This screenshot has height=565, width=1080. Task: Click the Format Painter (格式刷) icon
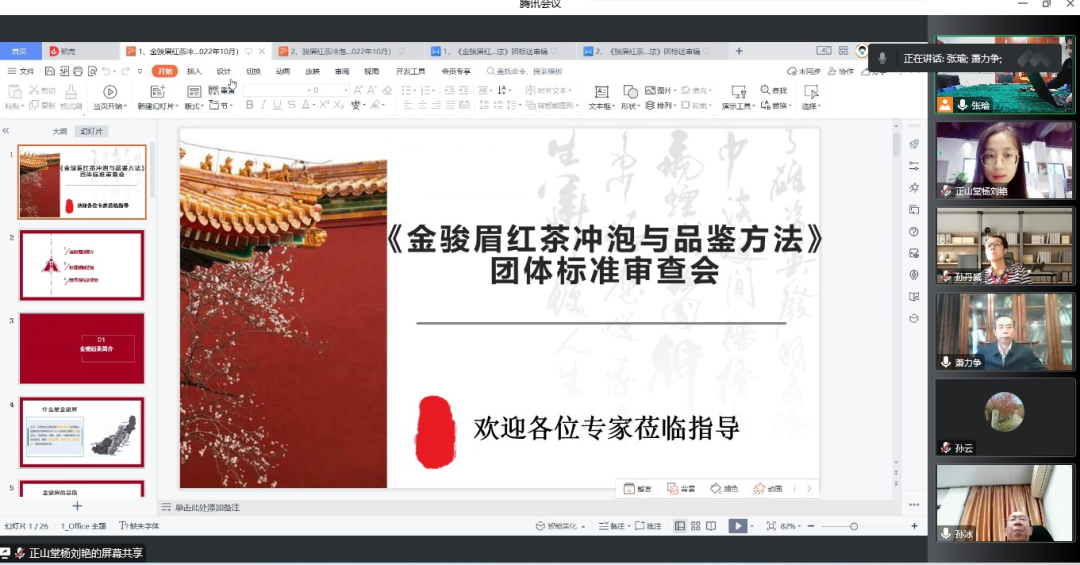click(71, 92)
